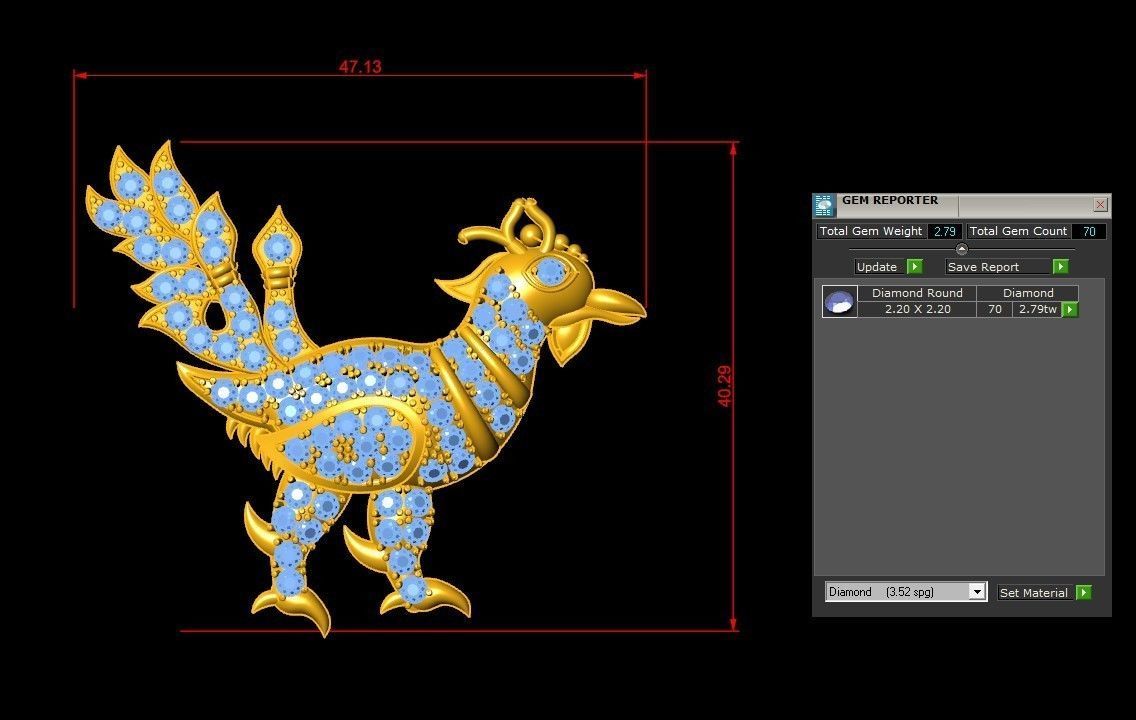
Task: Click the 47.13 width dimension label
Action: 360,67
